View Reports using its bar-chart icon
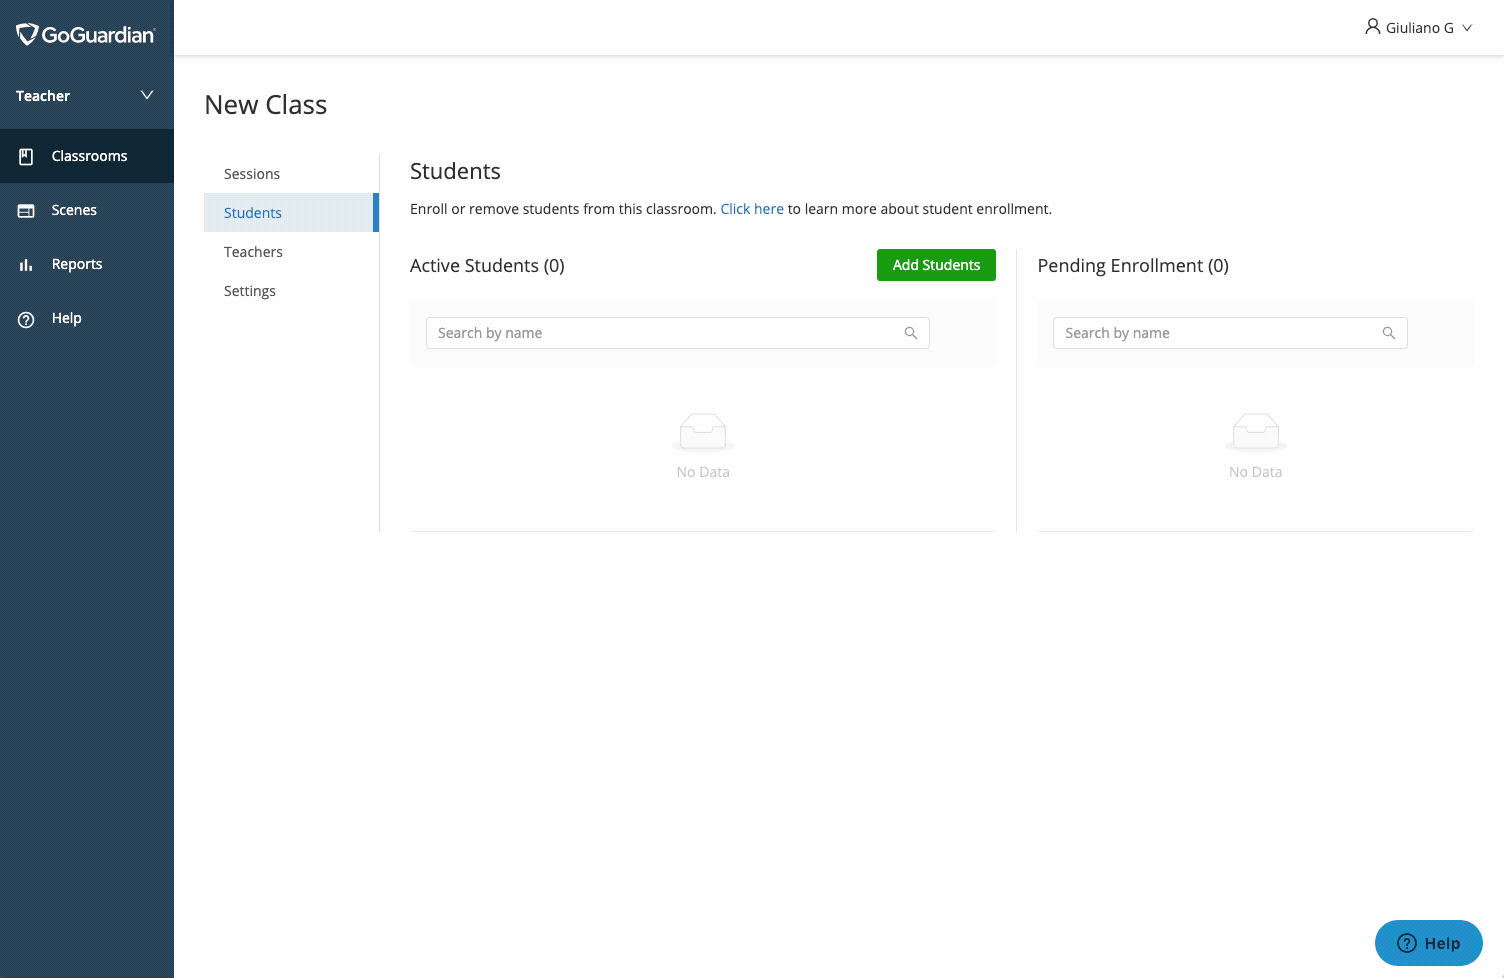 click(x=25, y=264)
